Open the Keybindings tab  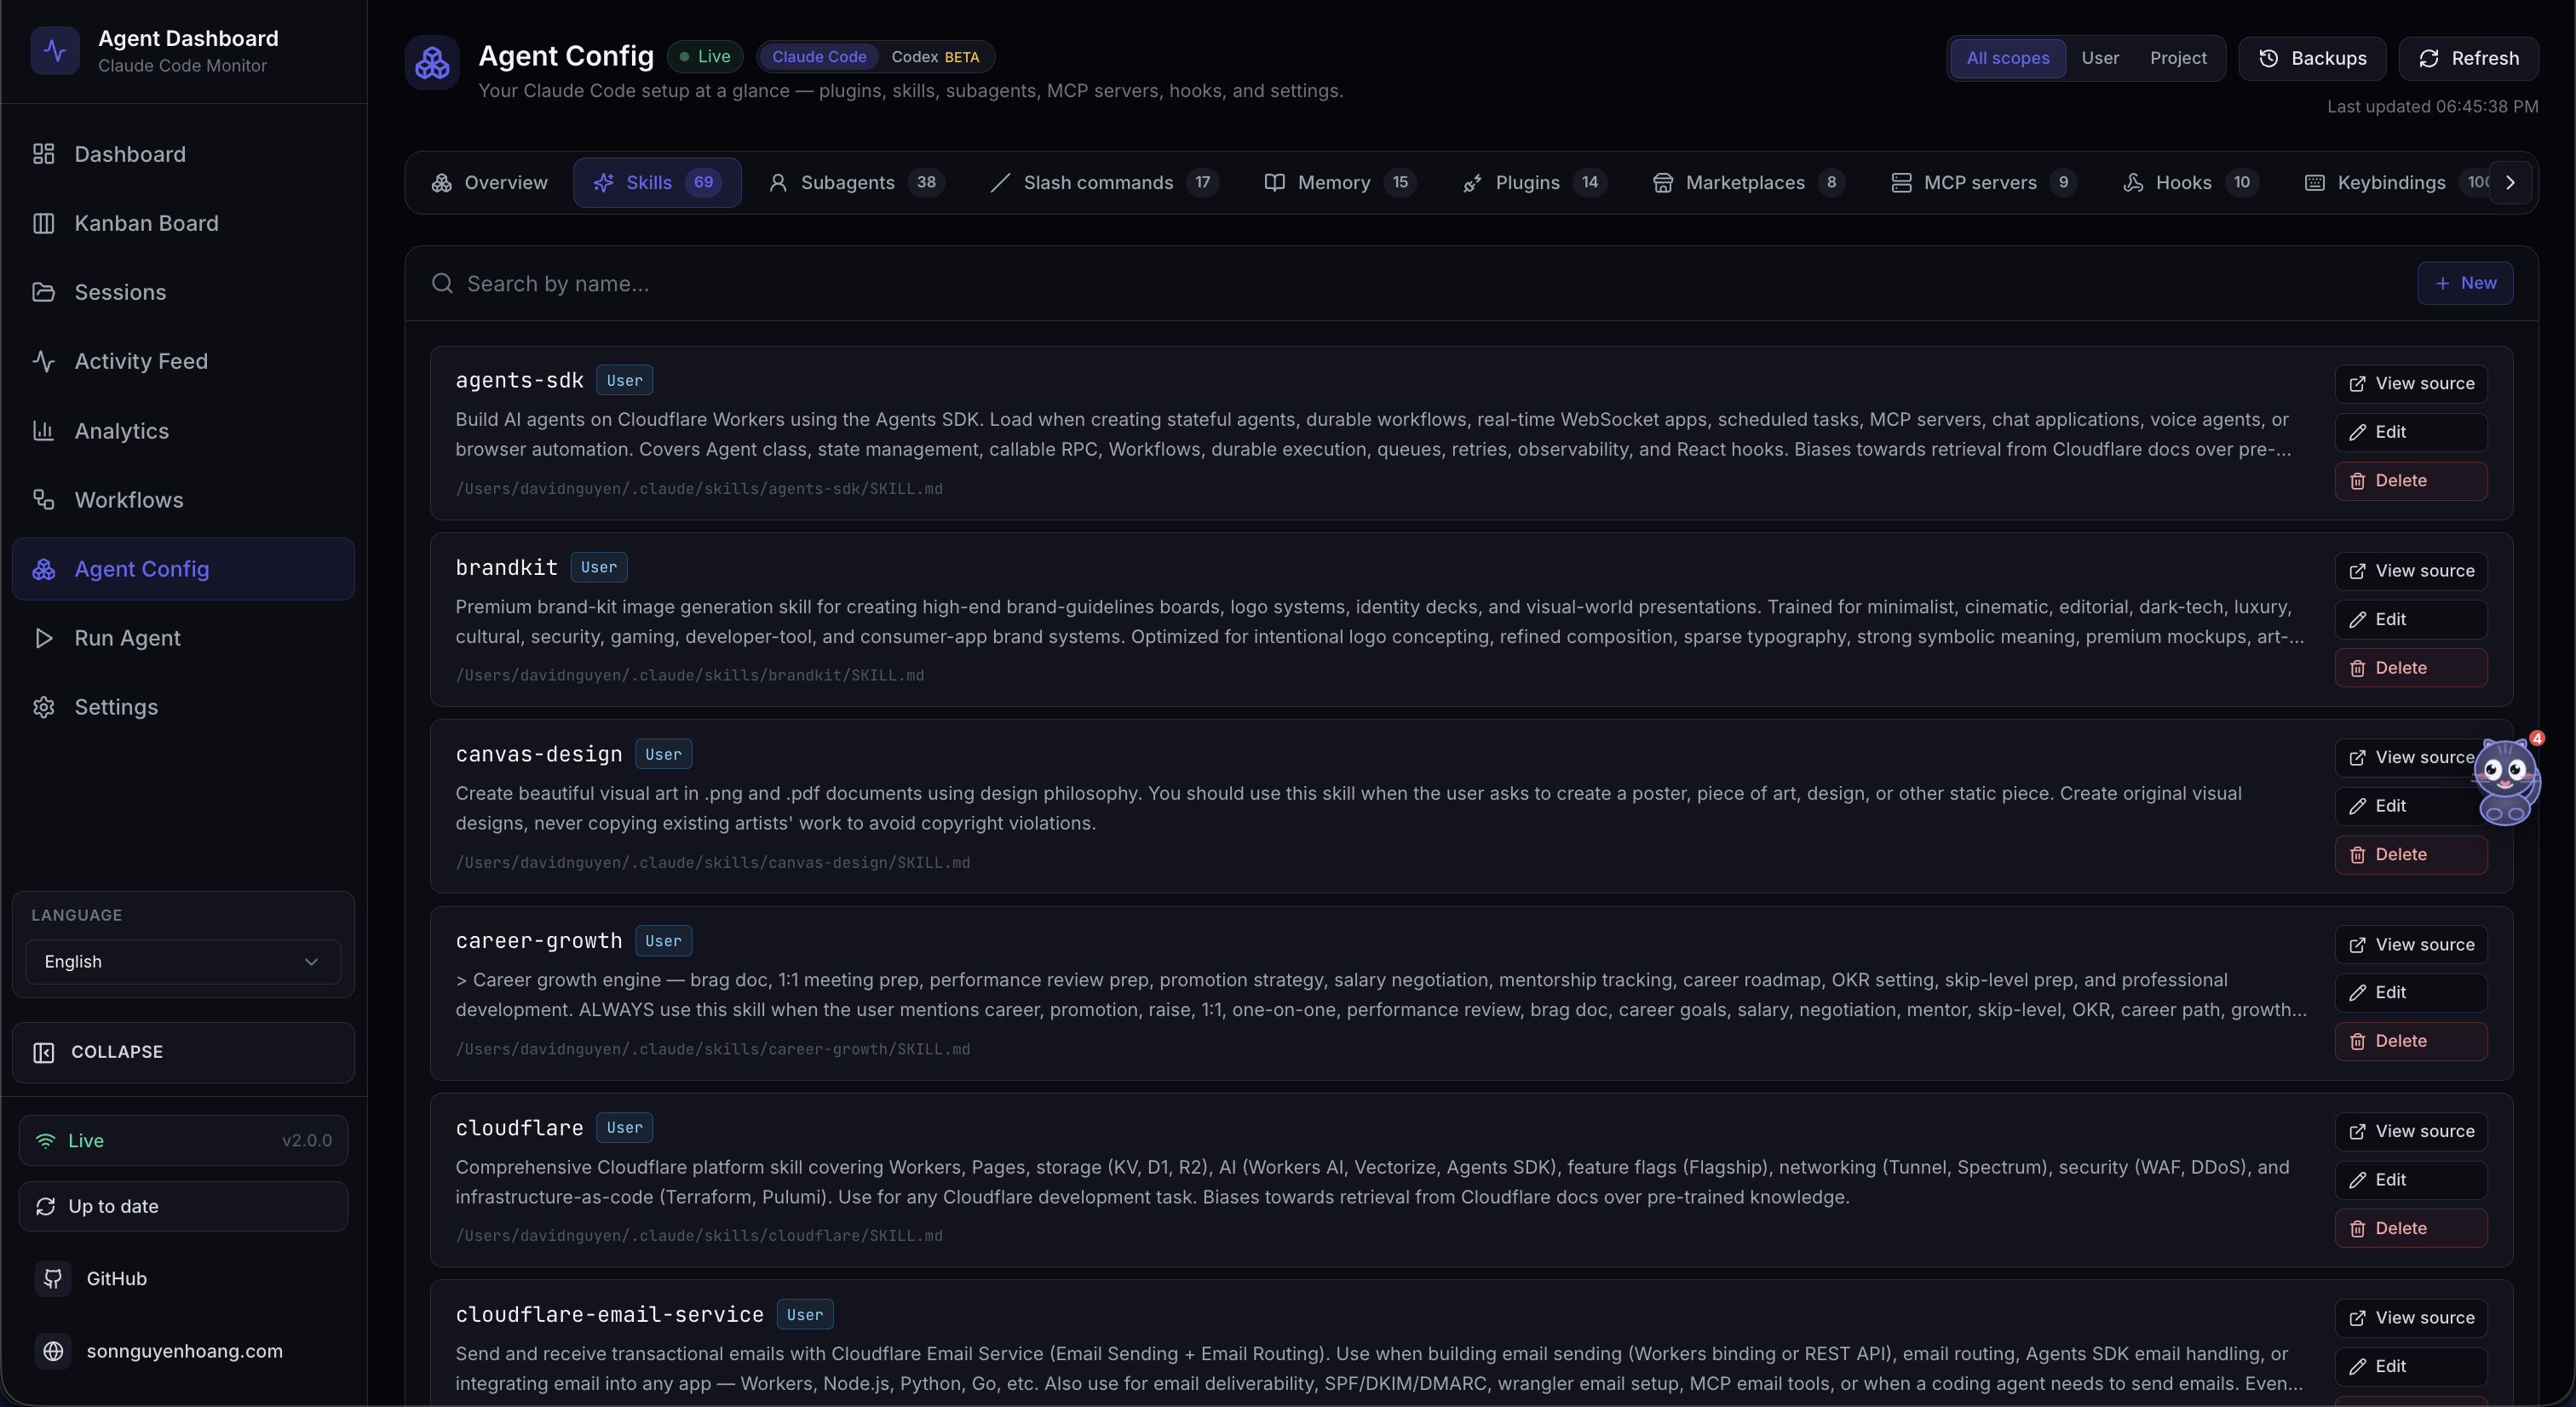pyautogui.click(x=2392, y=182)
